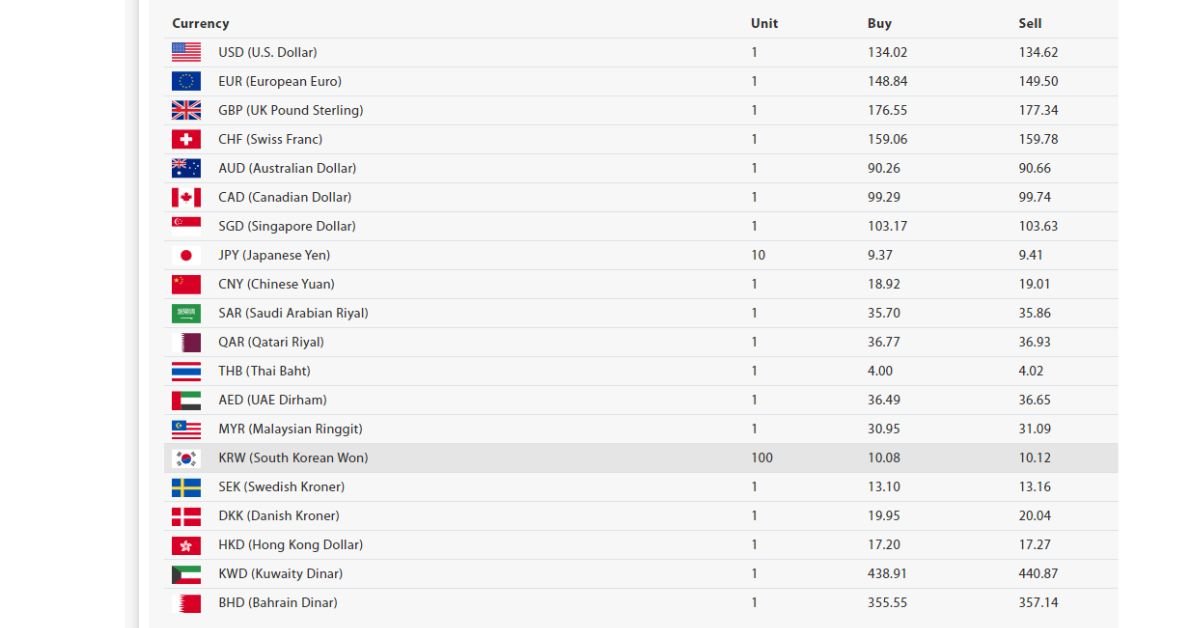Click the Currency column header
Screen dimensions: 1200x628
[200, 23]
